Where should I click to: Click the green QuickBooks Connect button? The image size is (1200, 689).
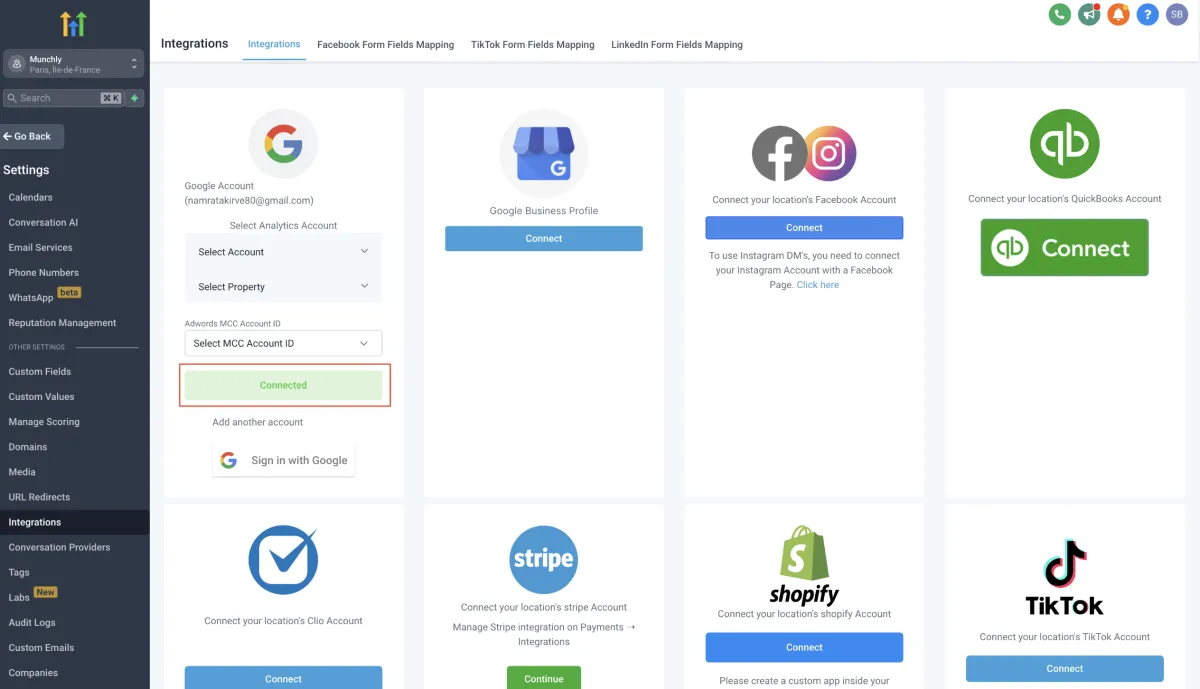click(x=1064, y=248)
